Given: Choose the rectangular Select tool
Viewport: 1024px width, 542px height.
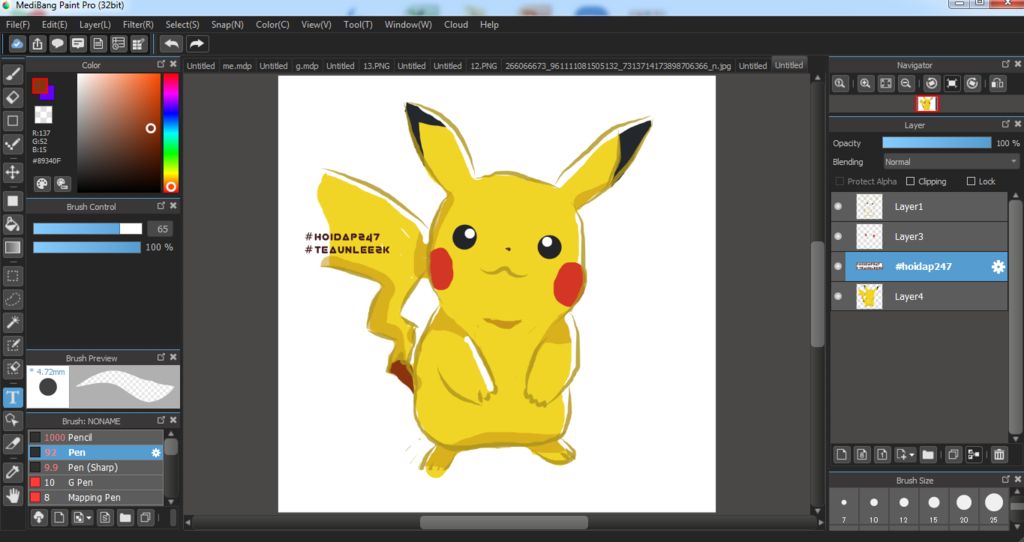Looking at the screenshot, I should tap(12, 276).
